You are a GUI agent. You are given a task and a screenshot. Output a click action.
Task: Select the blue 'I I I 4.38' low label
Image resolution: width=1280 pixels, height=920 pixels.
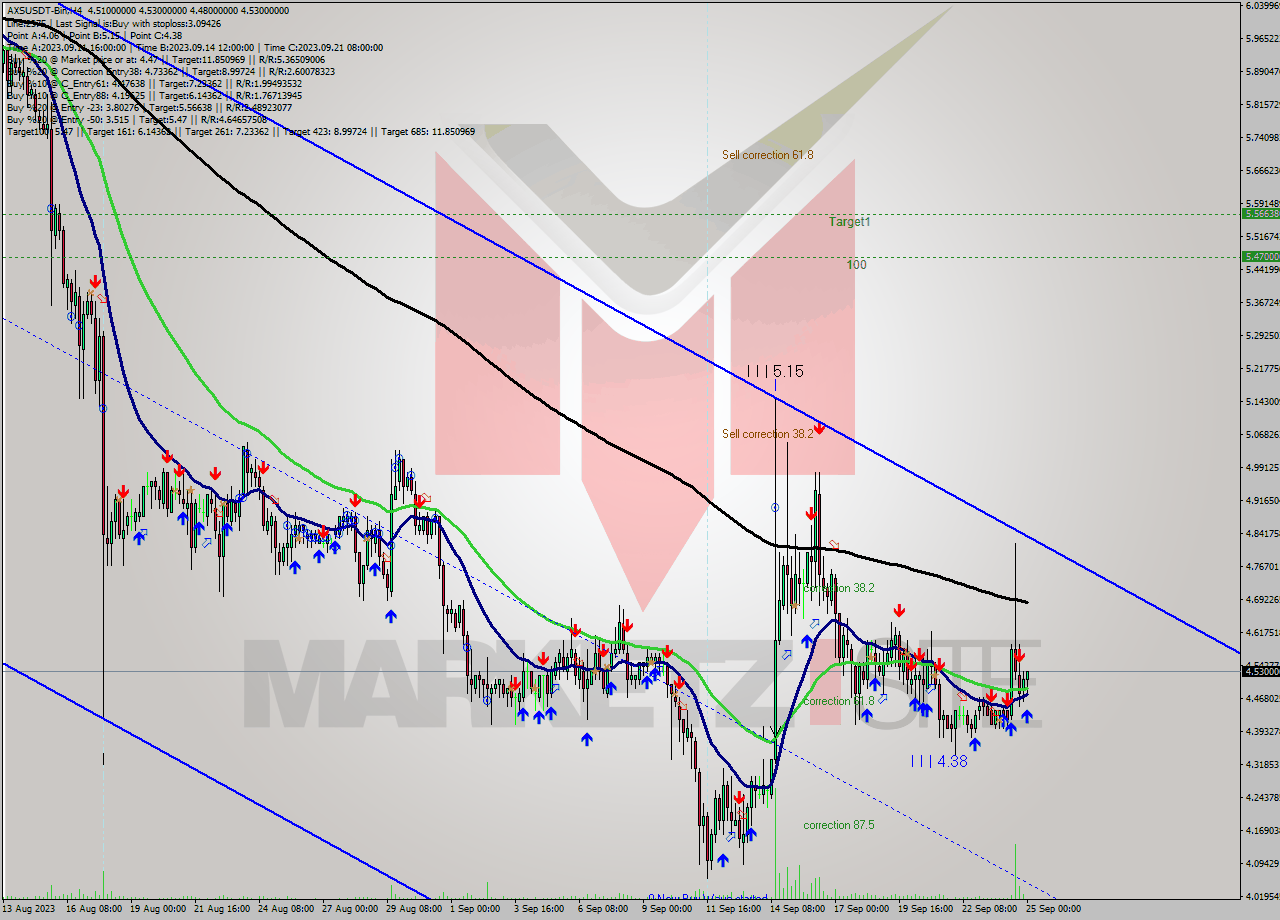(939, 761)
